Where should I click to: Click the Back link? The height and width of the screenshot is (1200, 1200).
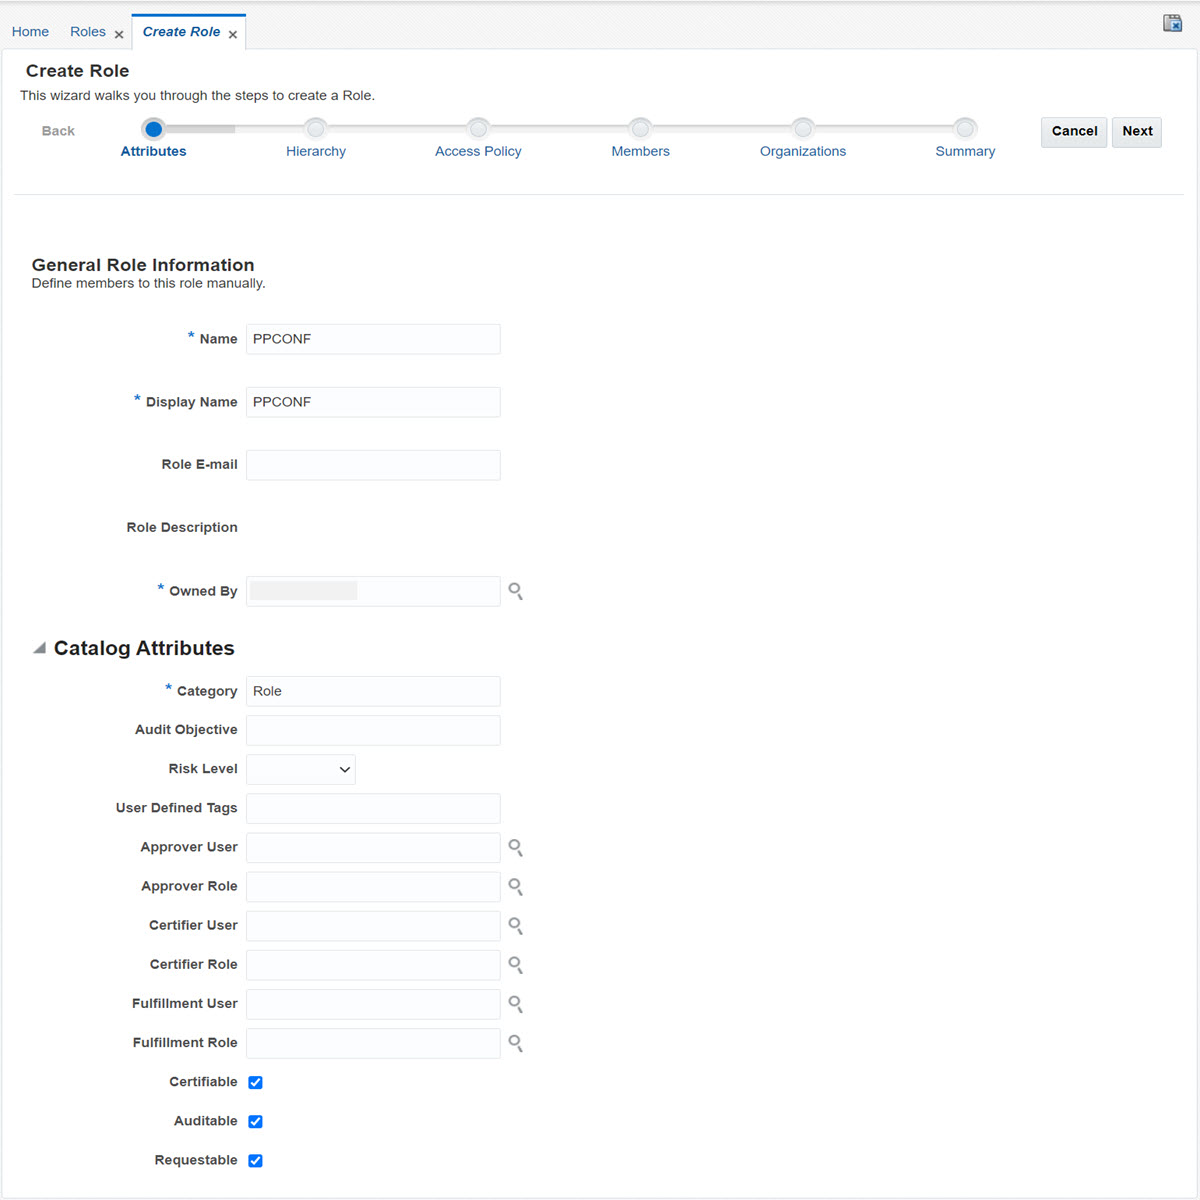click(58, 130)
